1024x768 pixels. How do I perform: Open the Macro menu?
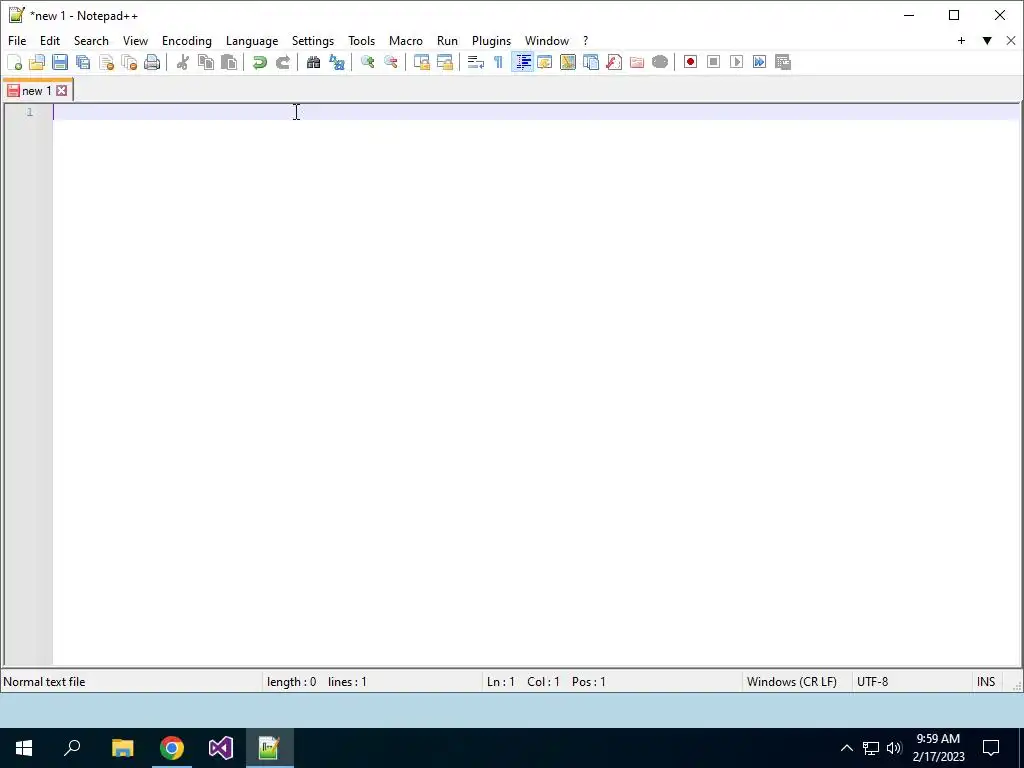pos(406,40)
